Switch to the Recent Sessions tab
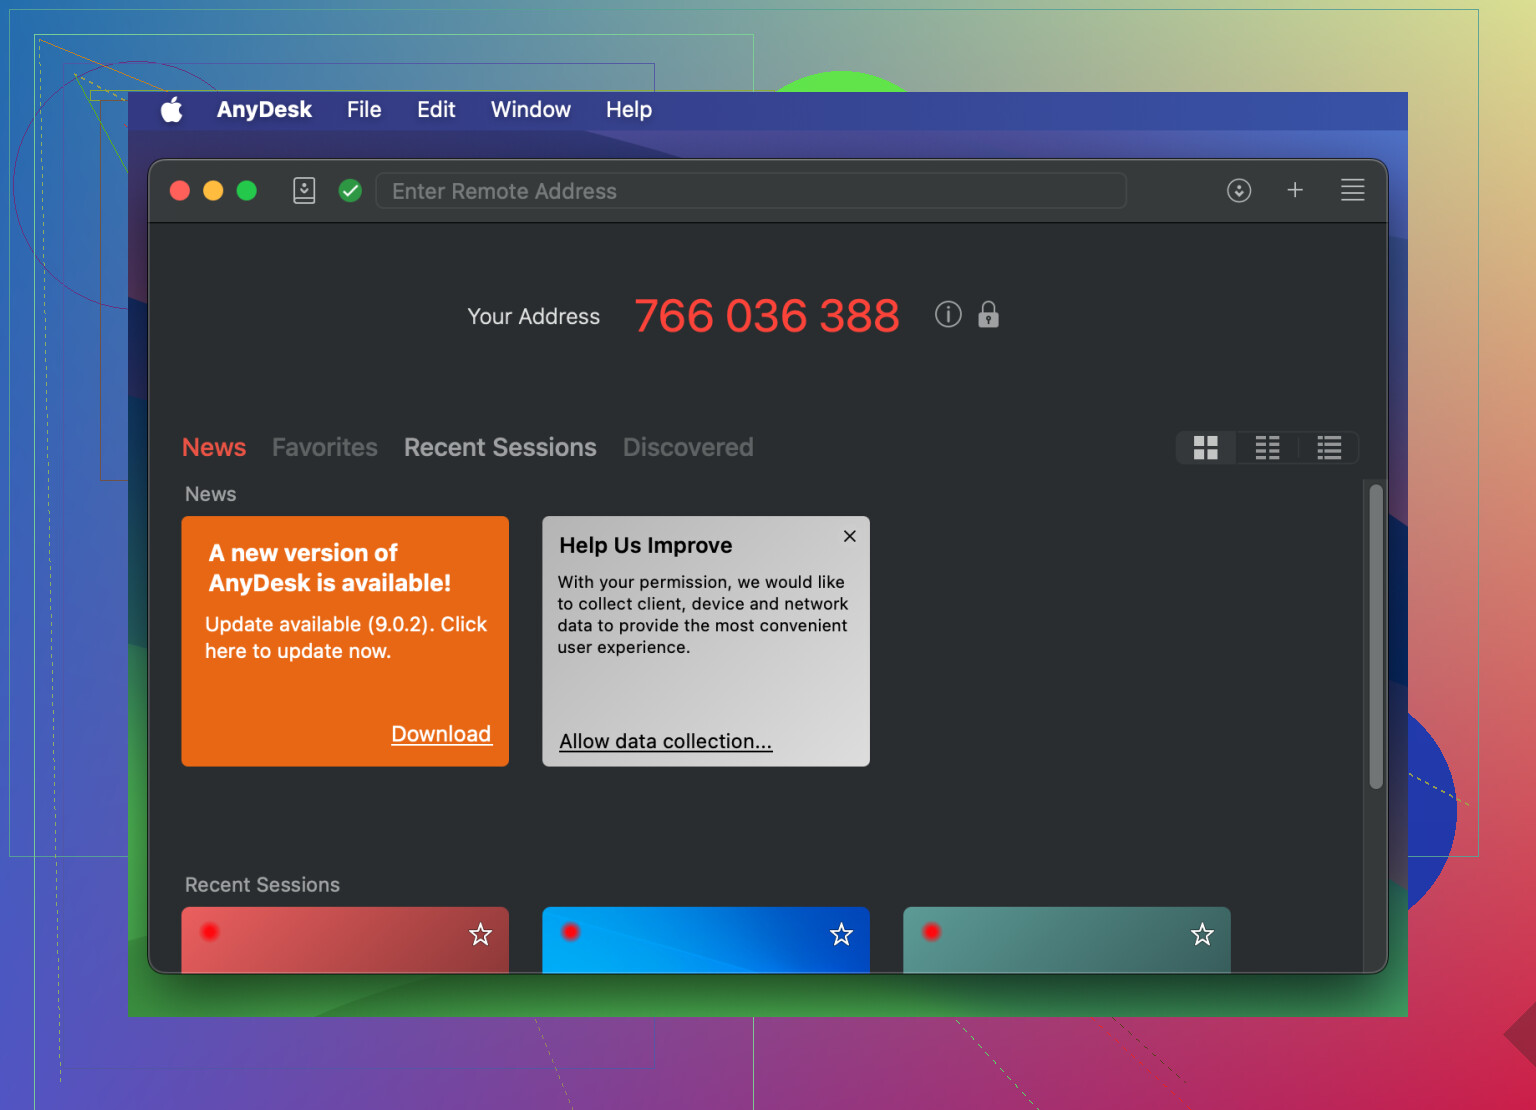This screenshot has width=1536, height=1110. click(x=500, y=447)
